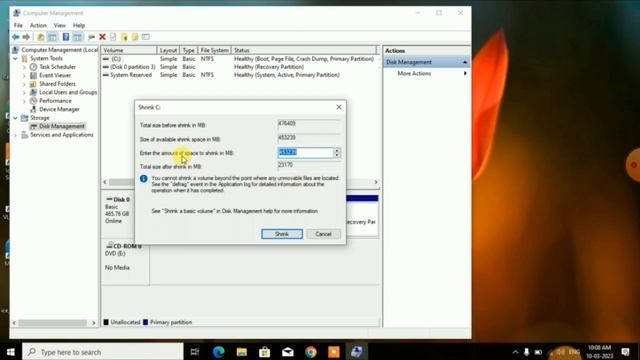The image size is (640, 360).
Task: Click the Properties sheet icon beside red X
Action: pos(113,37)
